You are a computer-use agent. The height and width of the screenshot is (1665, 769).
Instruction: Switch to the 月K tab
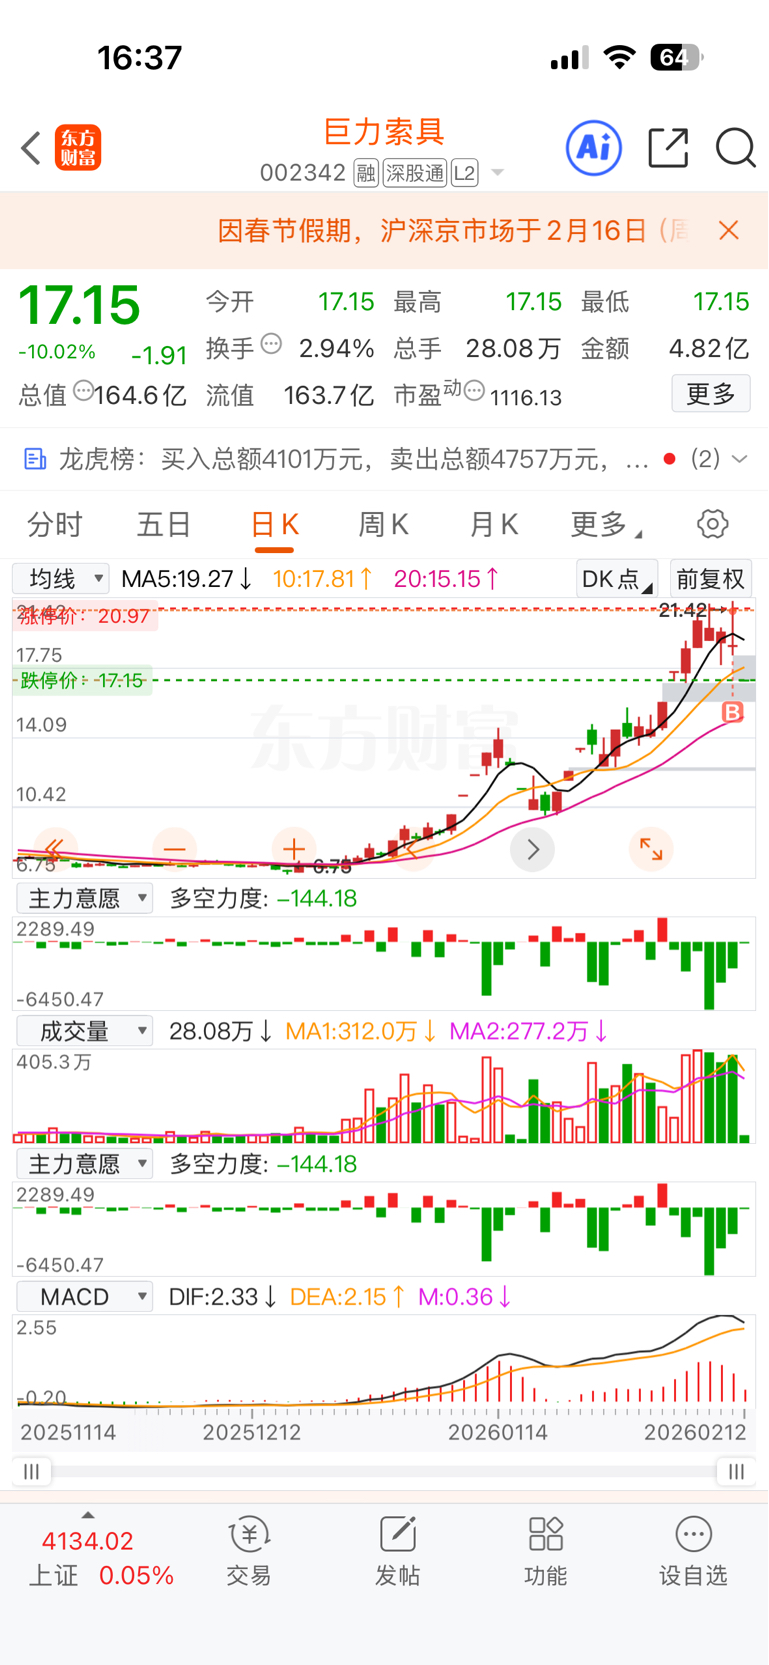coord(494,524)
